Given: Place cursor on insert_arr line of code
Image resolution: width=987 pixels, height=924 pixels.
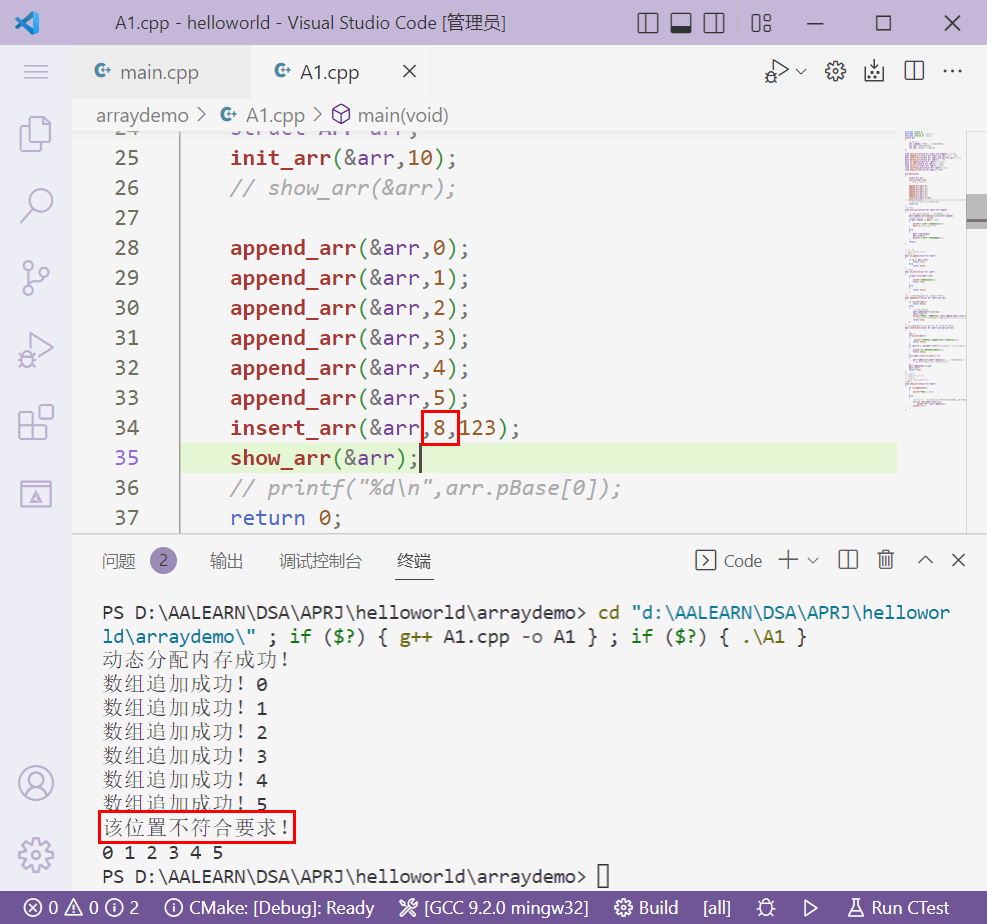Looking at the screenshot, I should click(x=375, y=428).
